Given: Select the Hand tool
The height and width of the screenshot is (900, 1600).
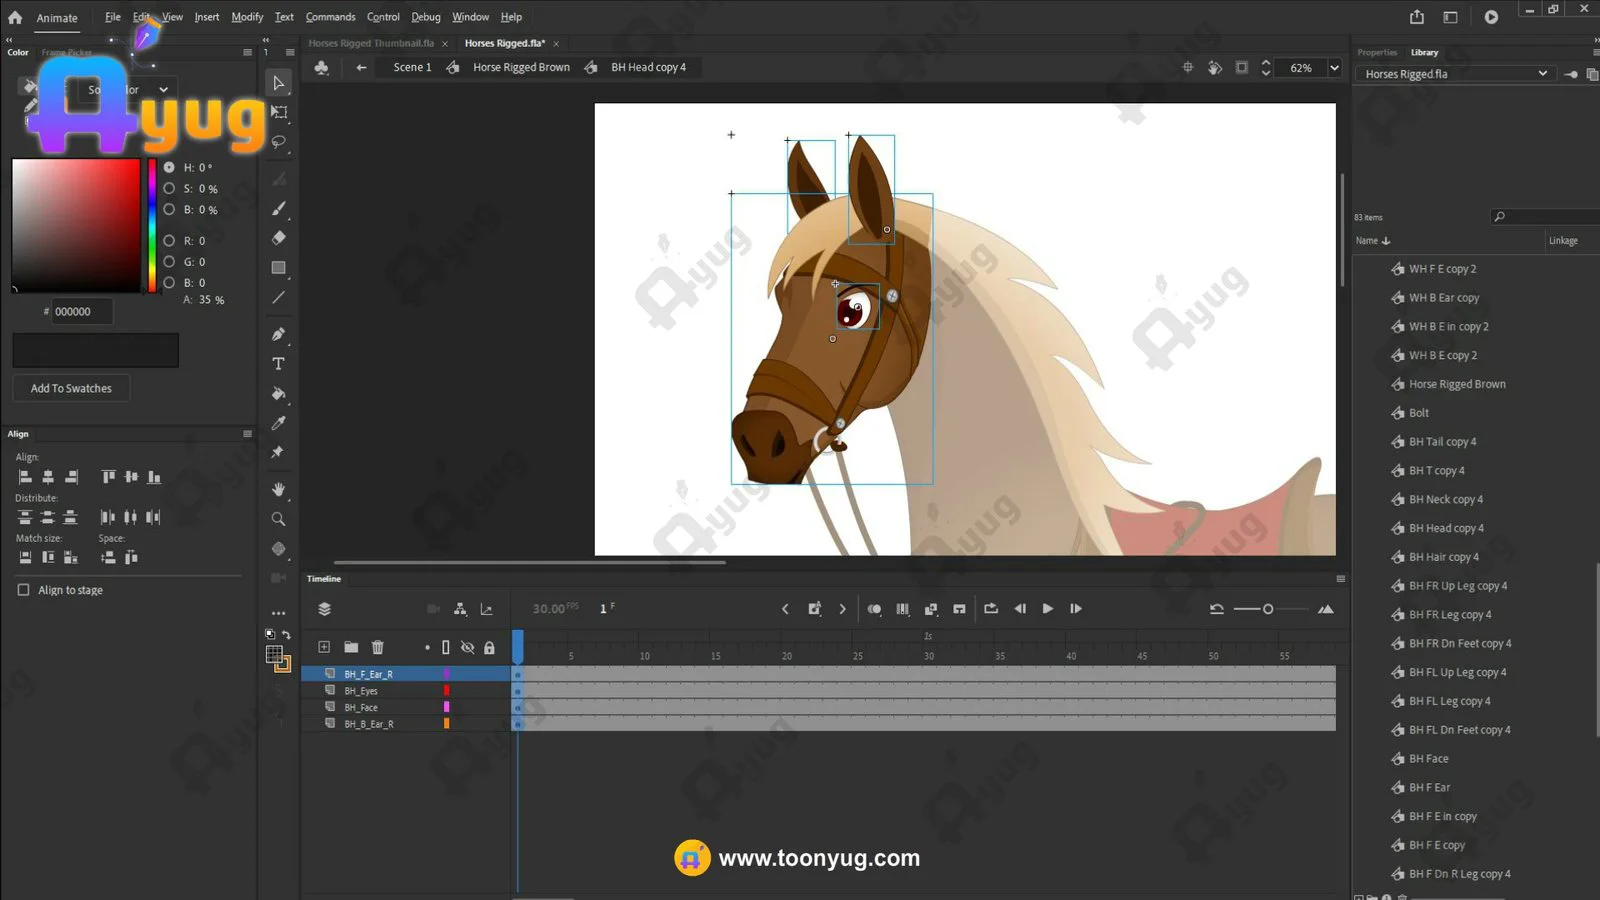Looking at the screenshot, I should [x=279, y=489].
